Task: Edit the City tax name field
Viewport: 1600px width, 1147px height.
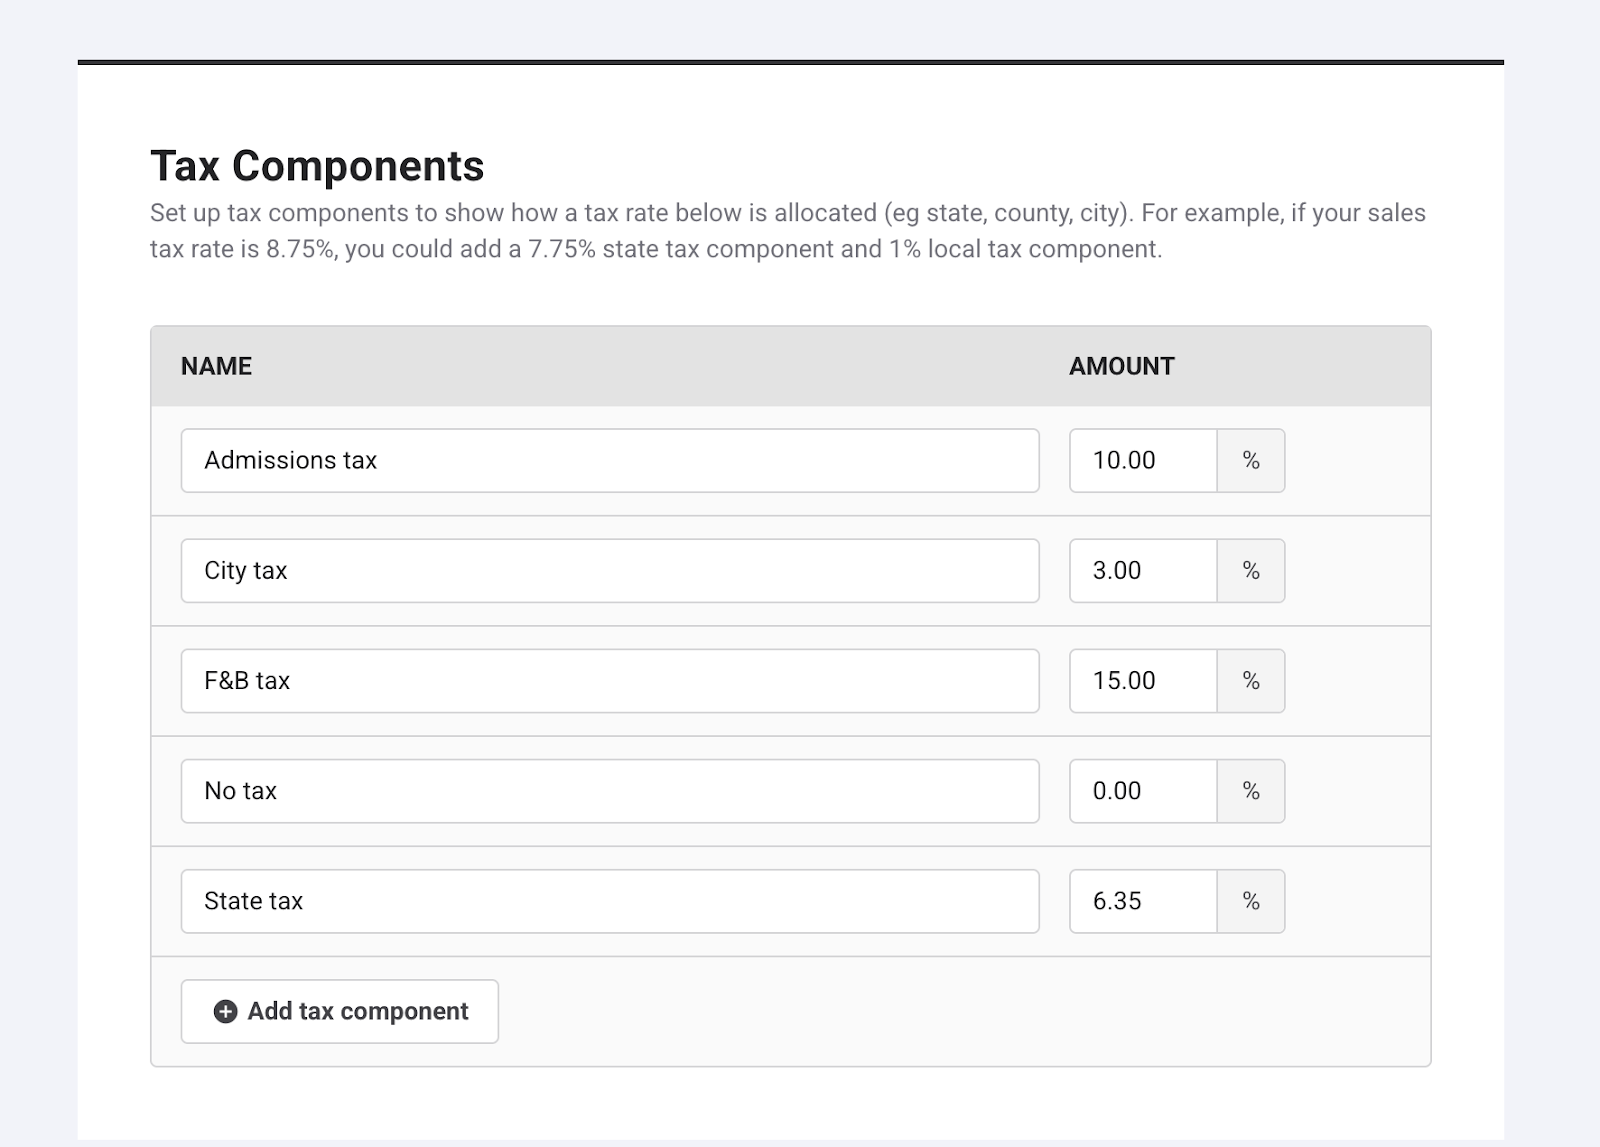Action: [x=609, y=571]
